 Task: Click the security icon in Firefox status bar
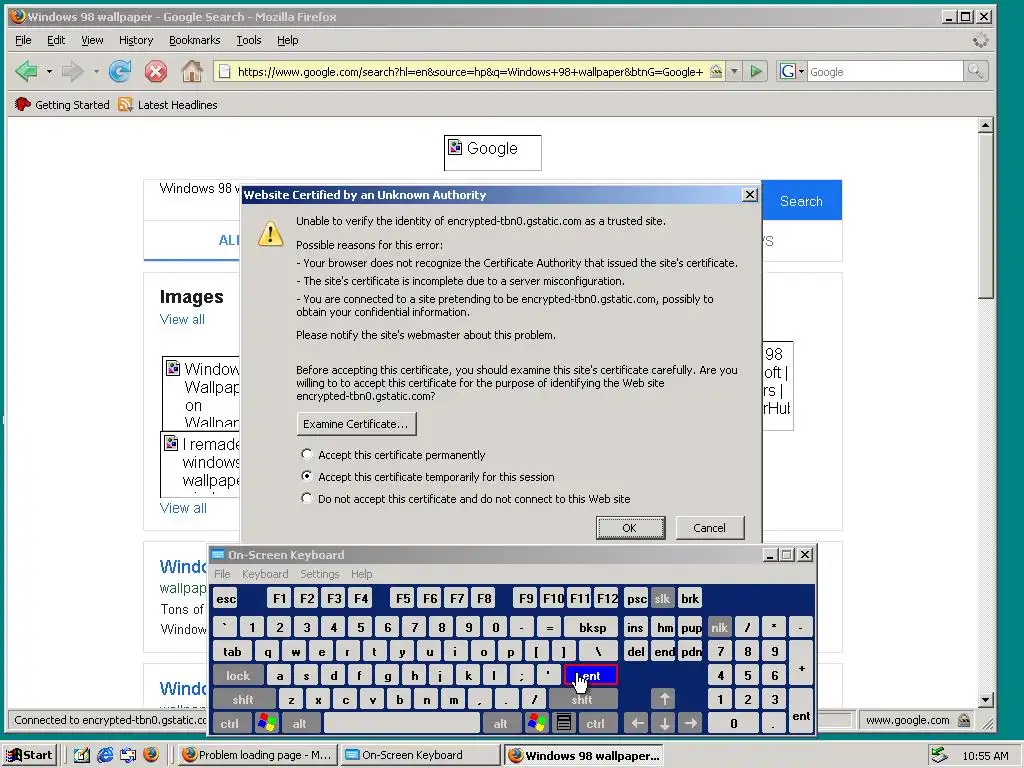pos(964,720)
